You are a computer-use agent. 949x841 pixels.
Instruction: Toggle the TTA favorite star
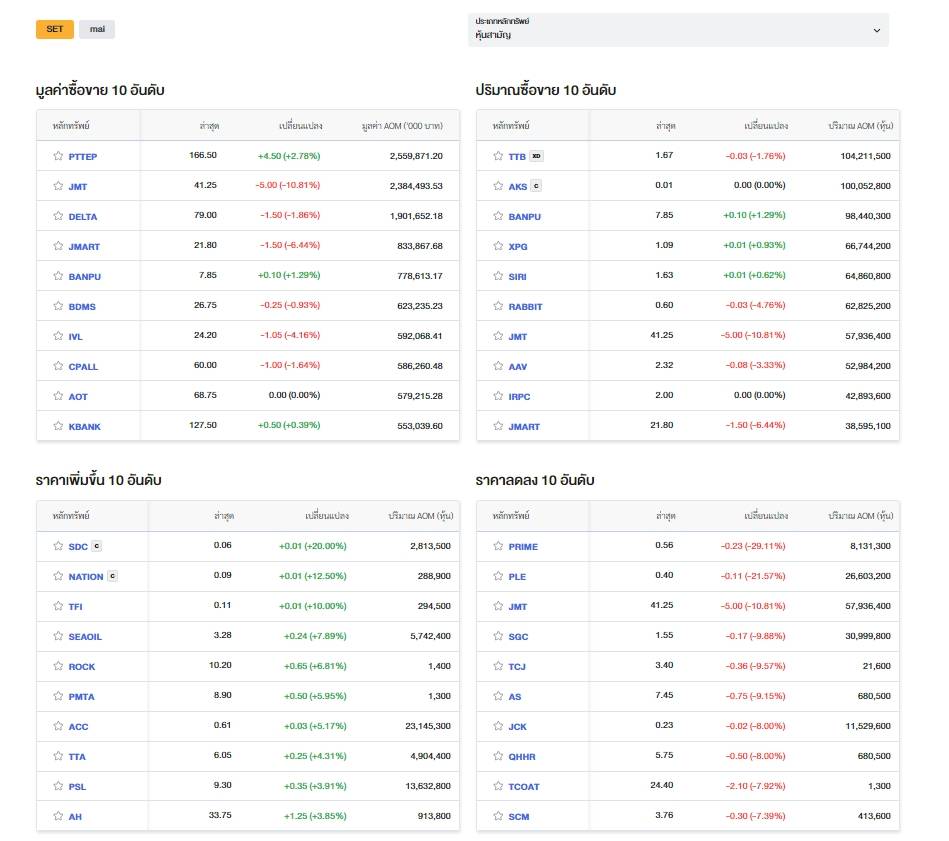pos(58,756)
